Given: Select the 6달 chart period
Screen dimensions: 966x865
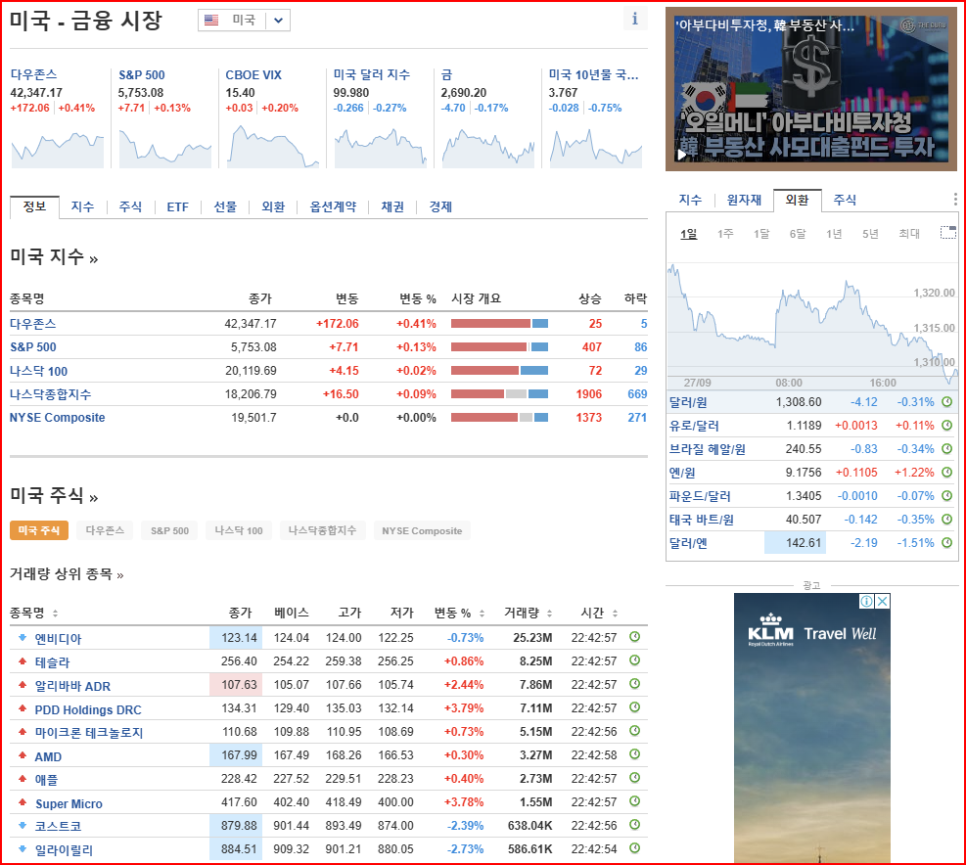Looking at the screenshot, I should 798,234.
